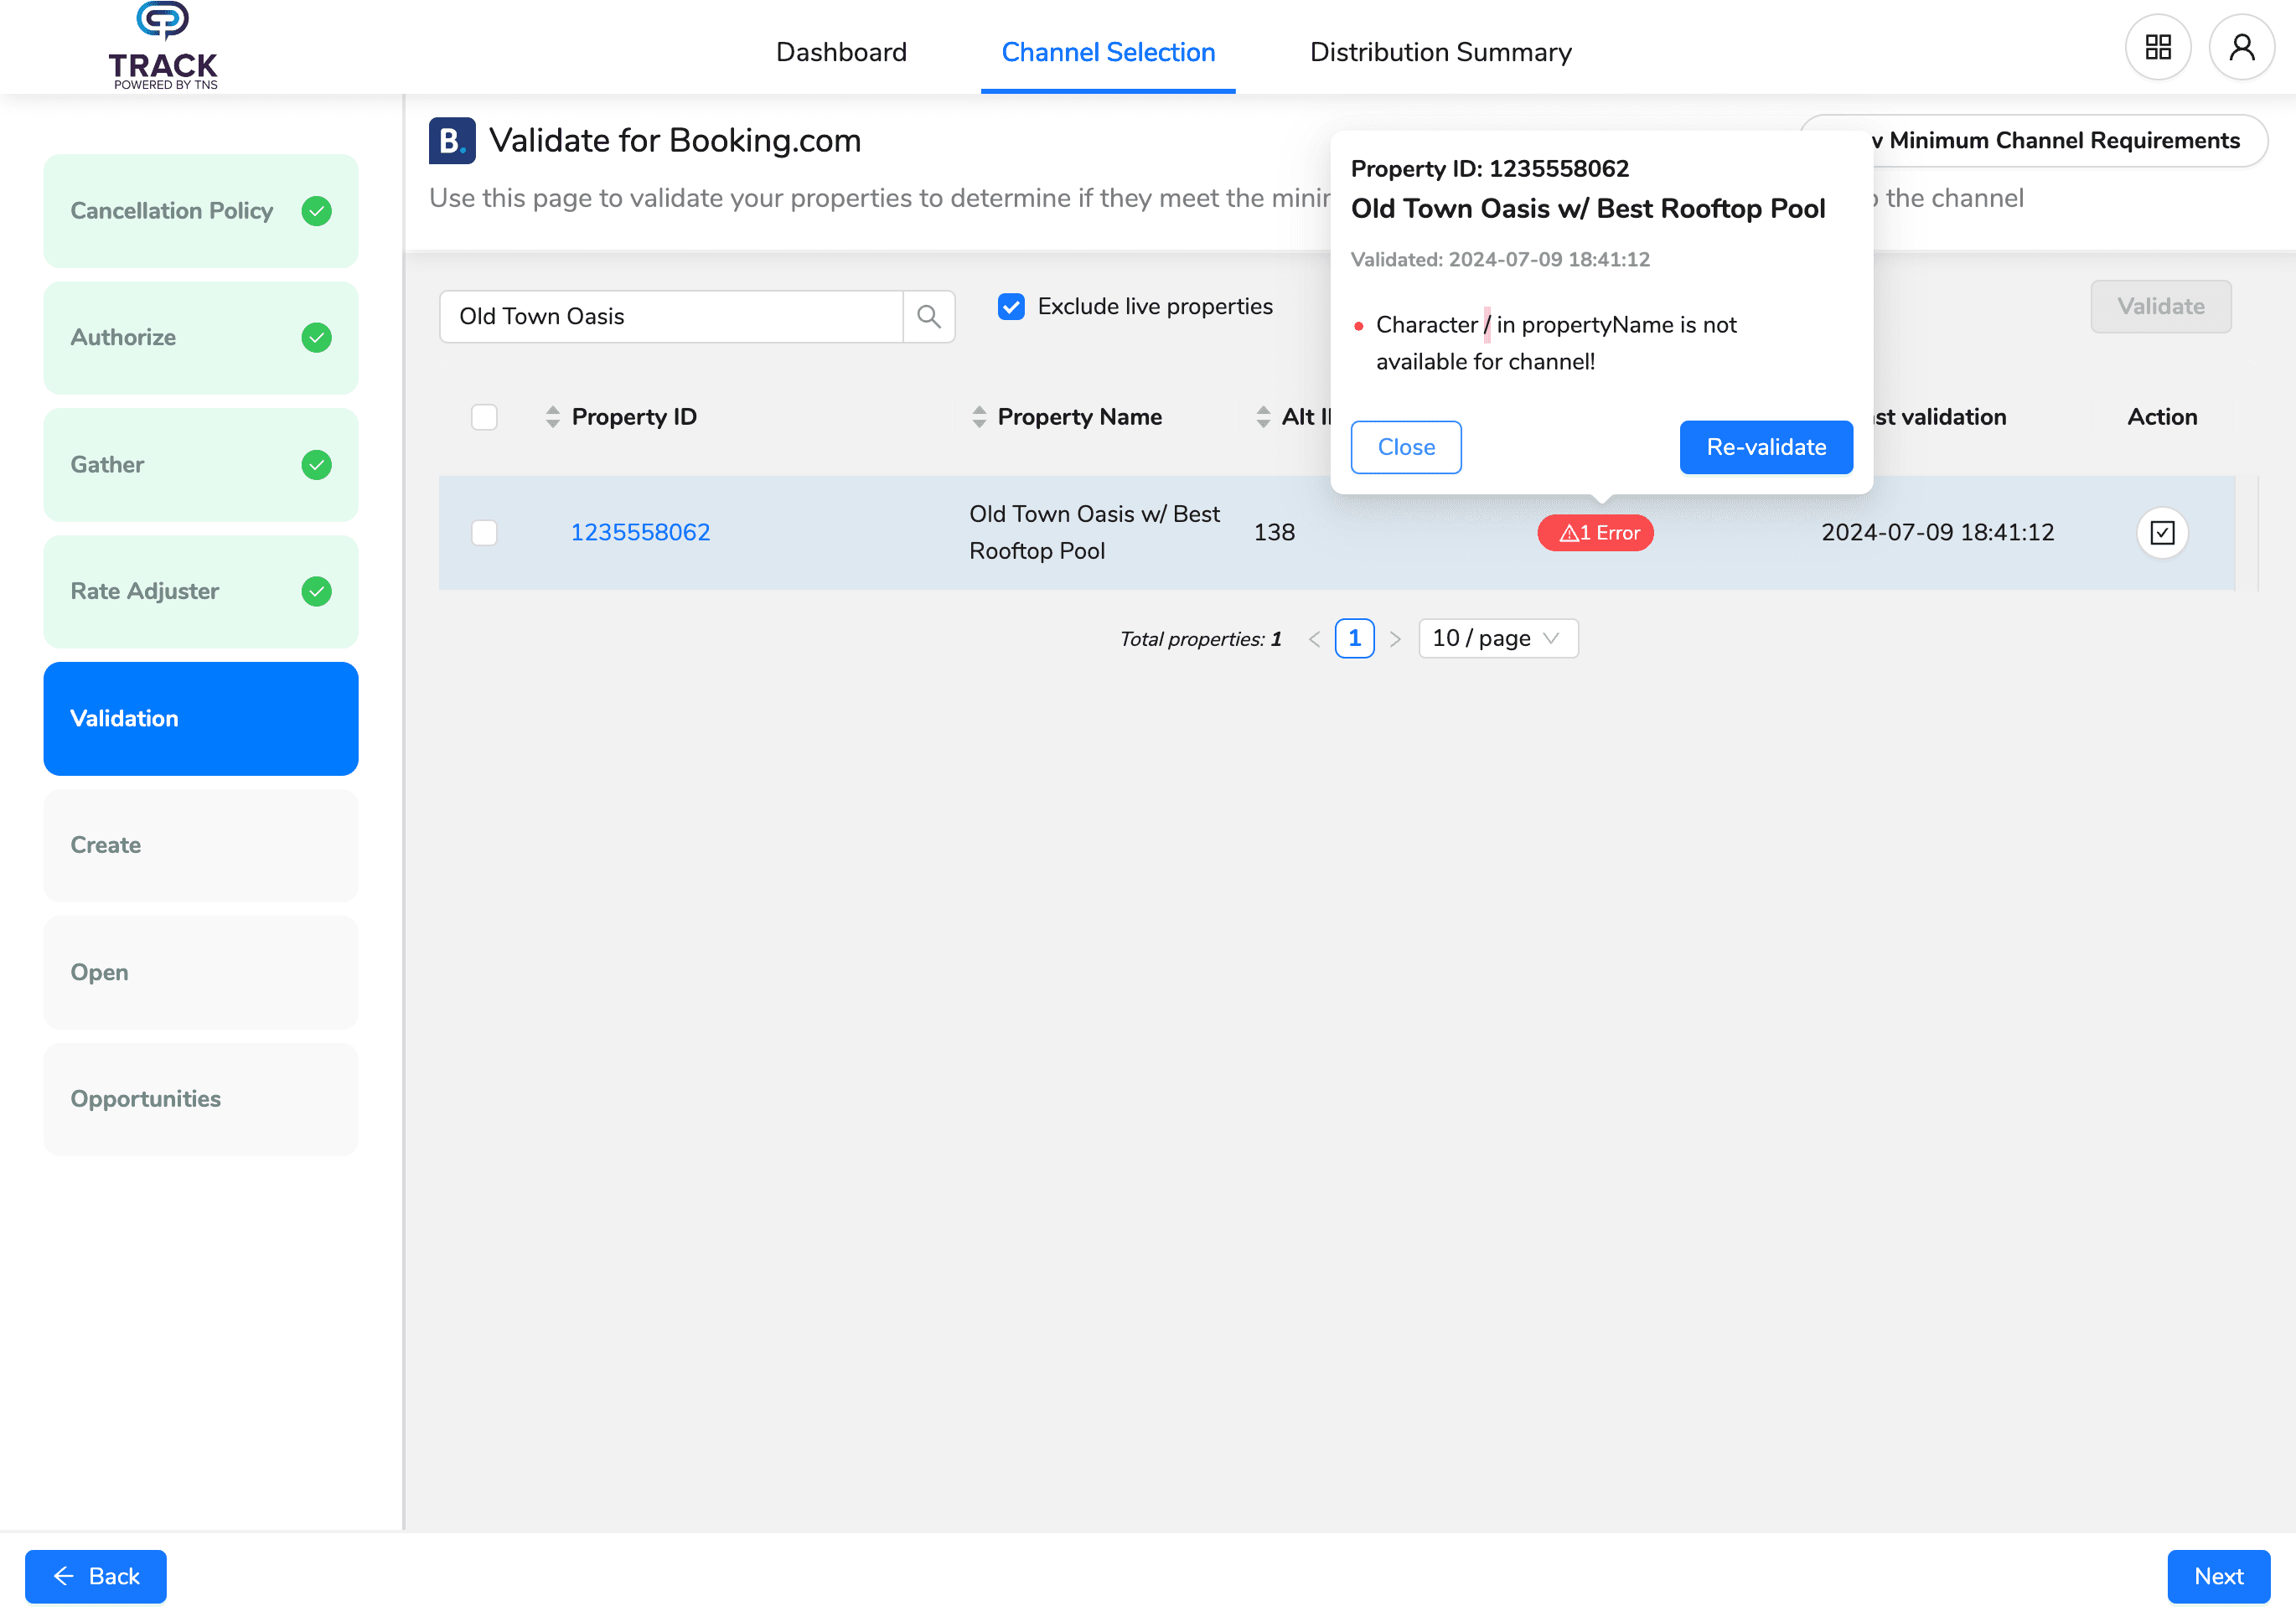Click the Re-validate button
Screen dimensions: 2296x1622
(x=1766, y=447)
